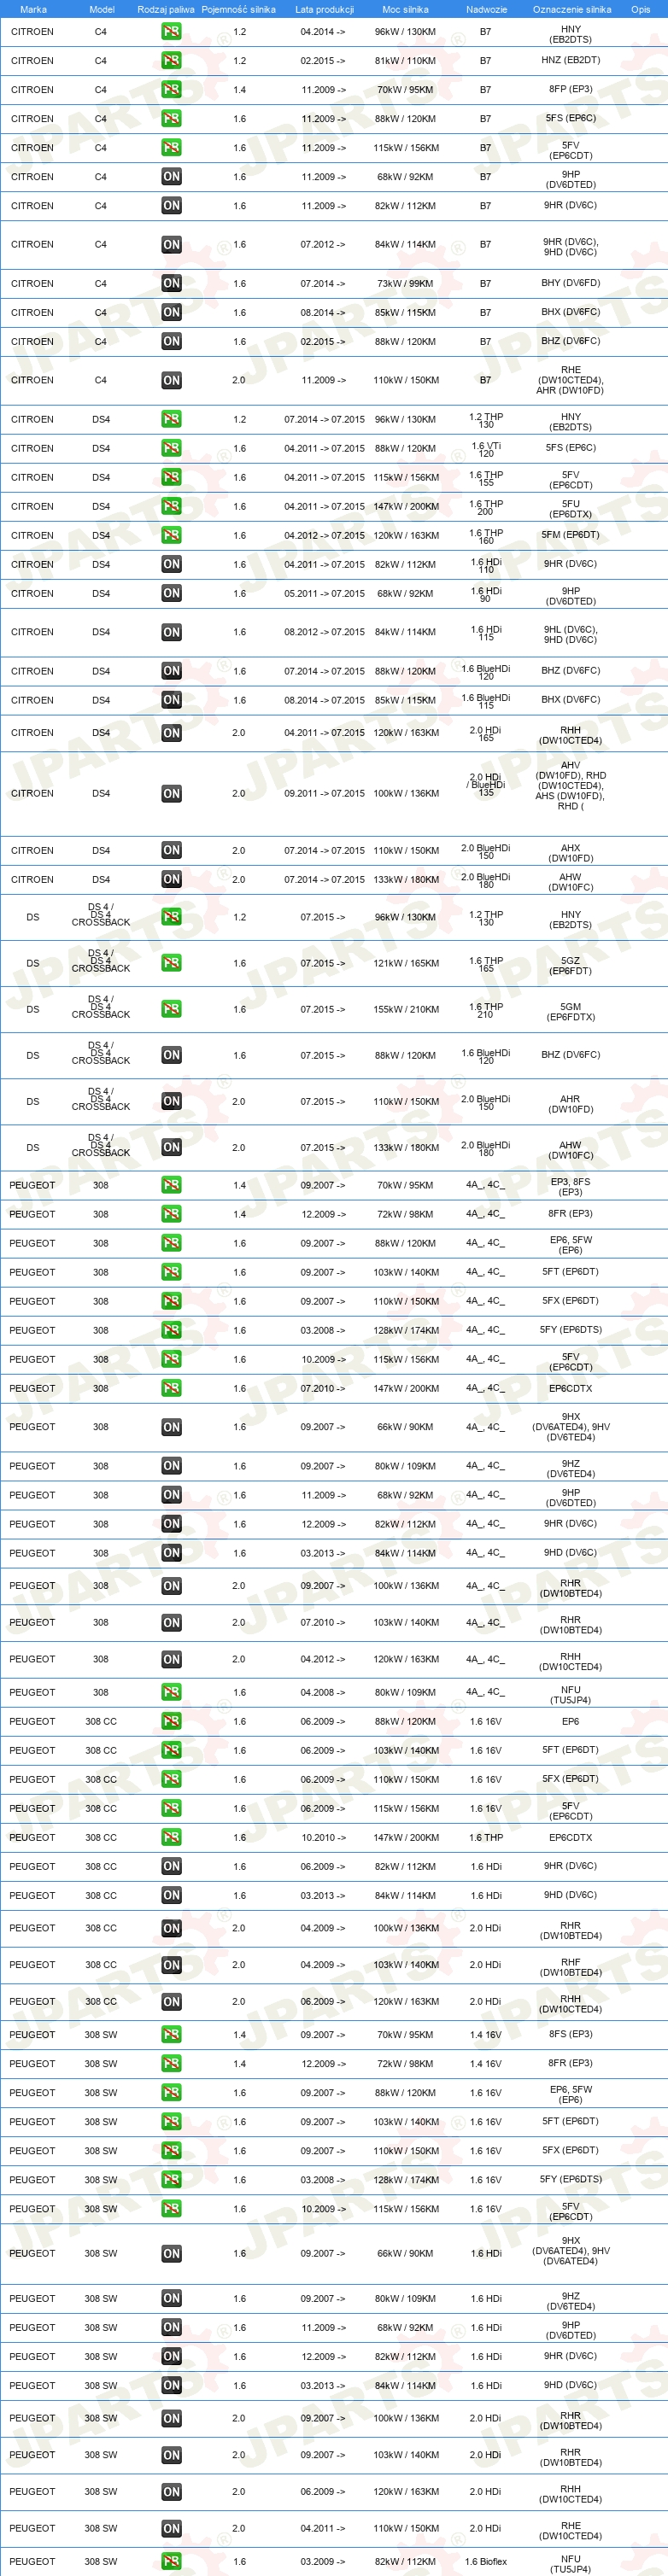Screen dimensions: 668x2576
Task: Select the '5GM (EP6FDTX)' engine code cell
Action: (x=571, y=1012)
